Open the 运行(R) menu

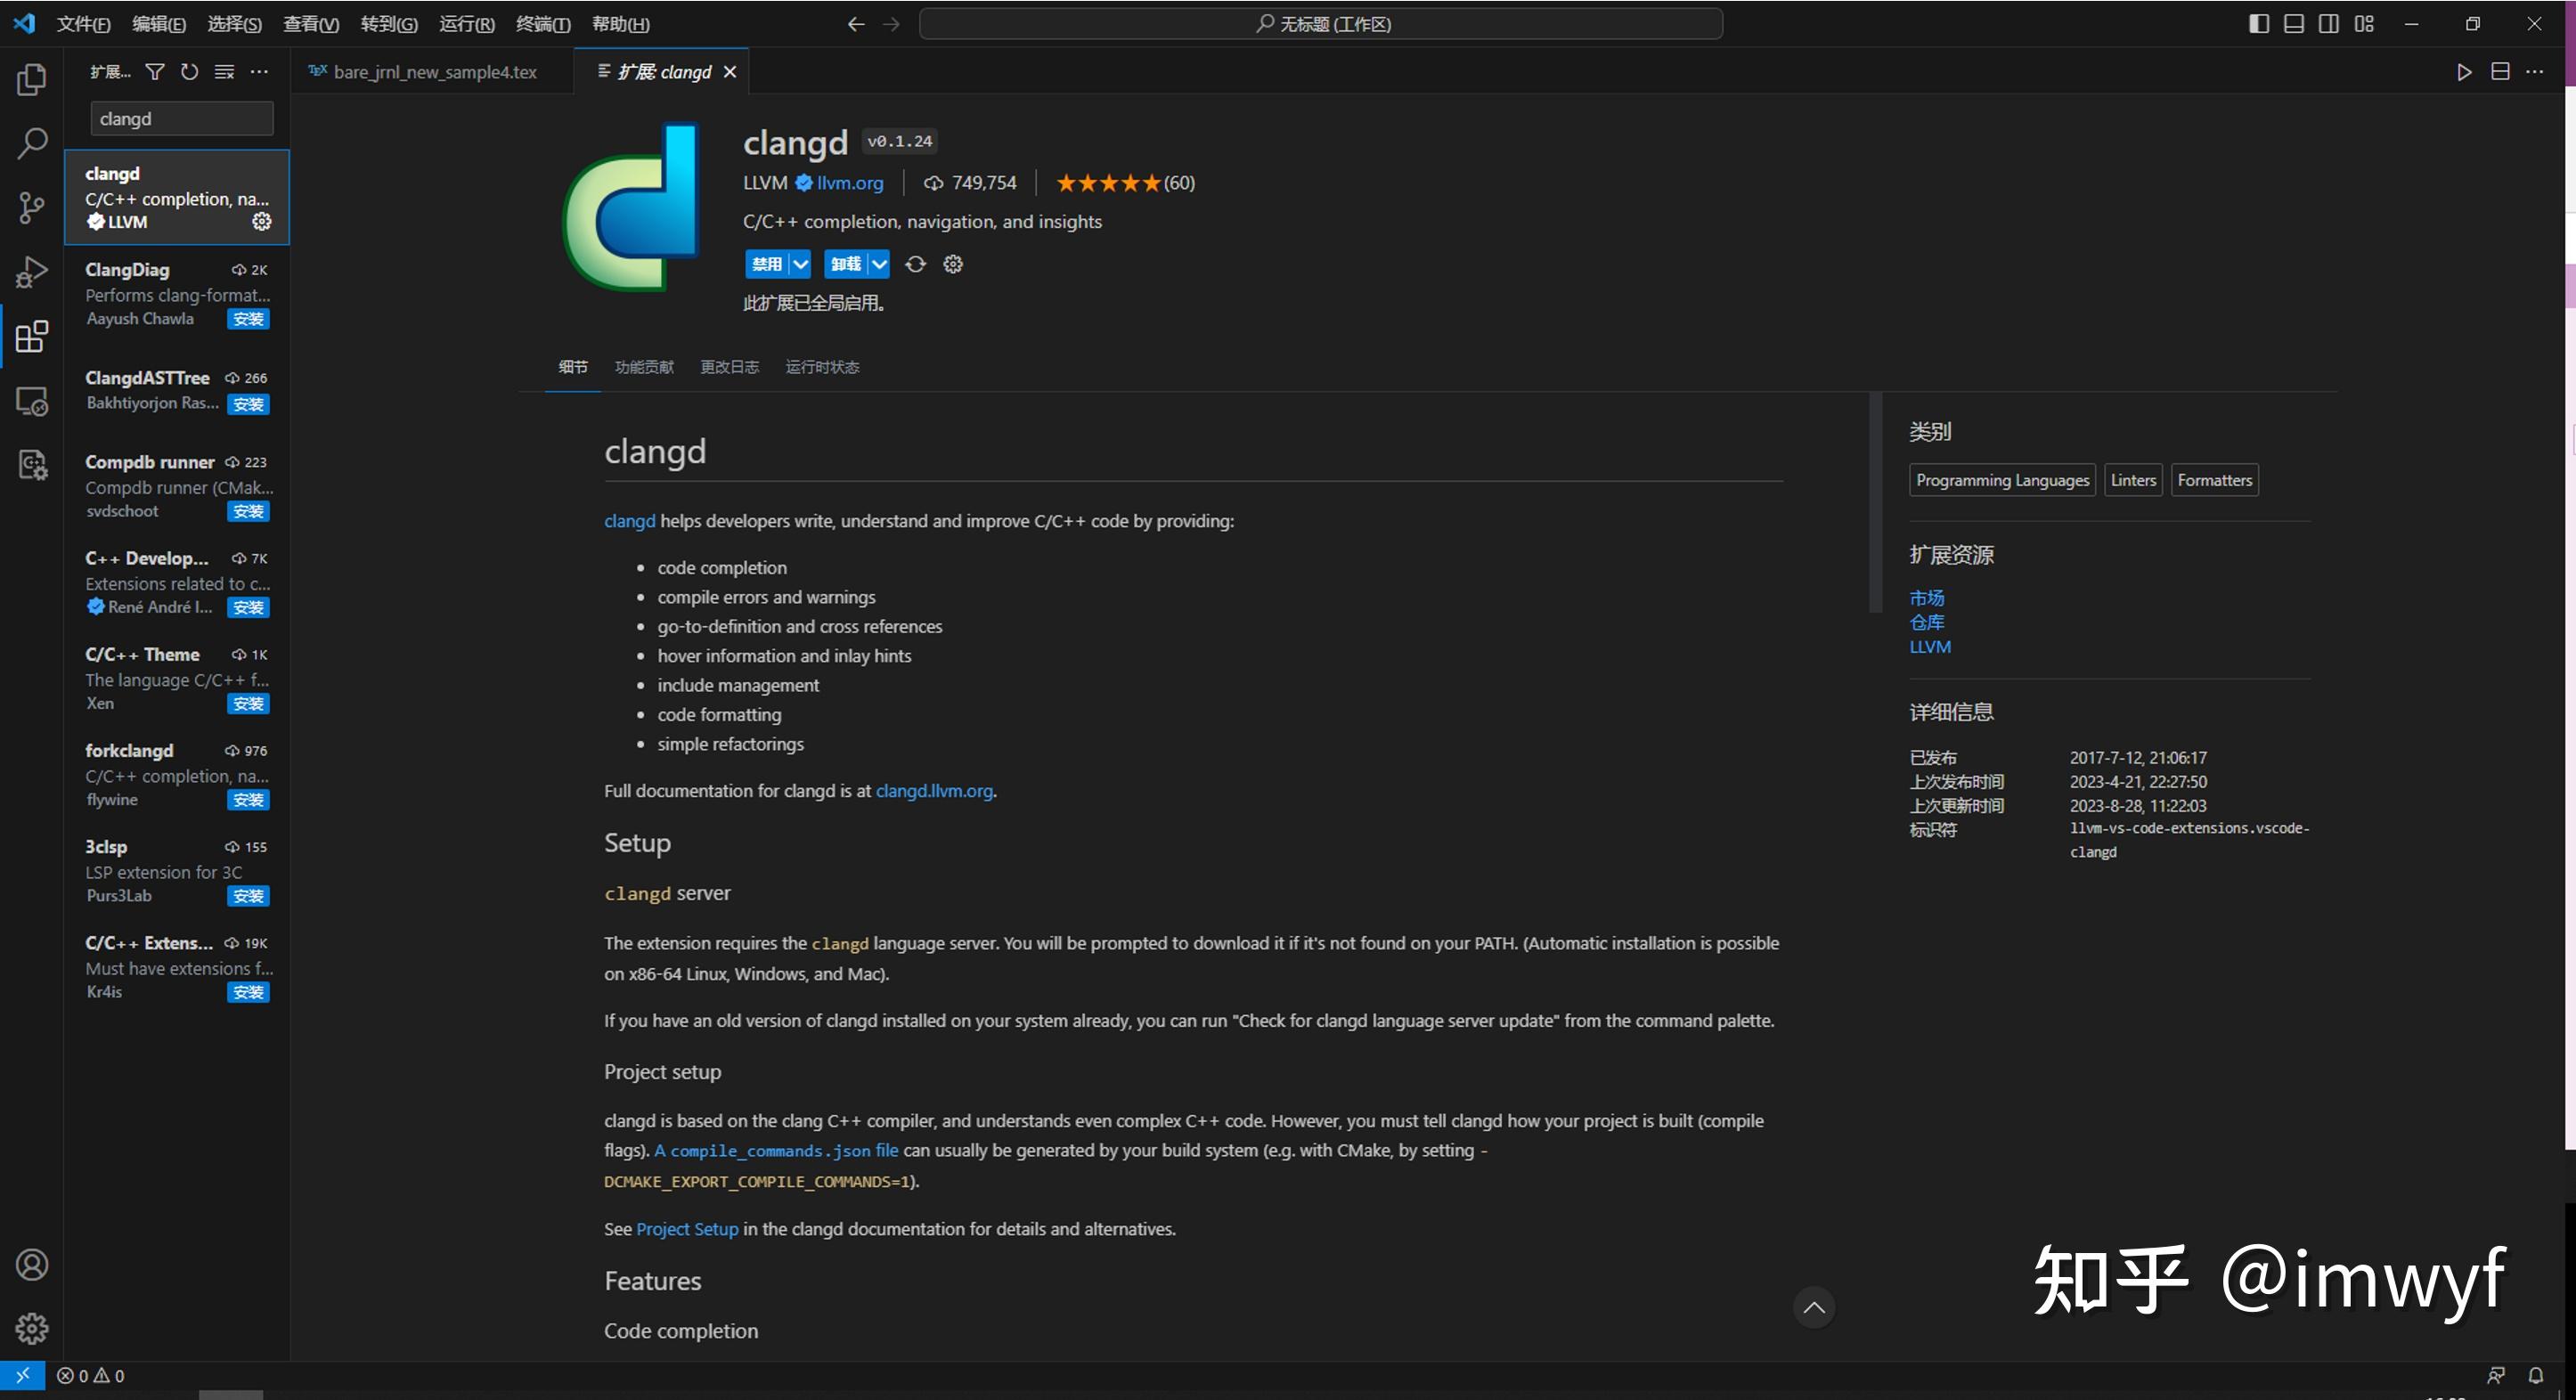click(466, 23)
